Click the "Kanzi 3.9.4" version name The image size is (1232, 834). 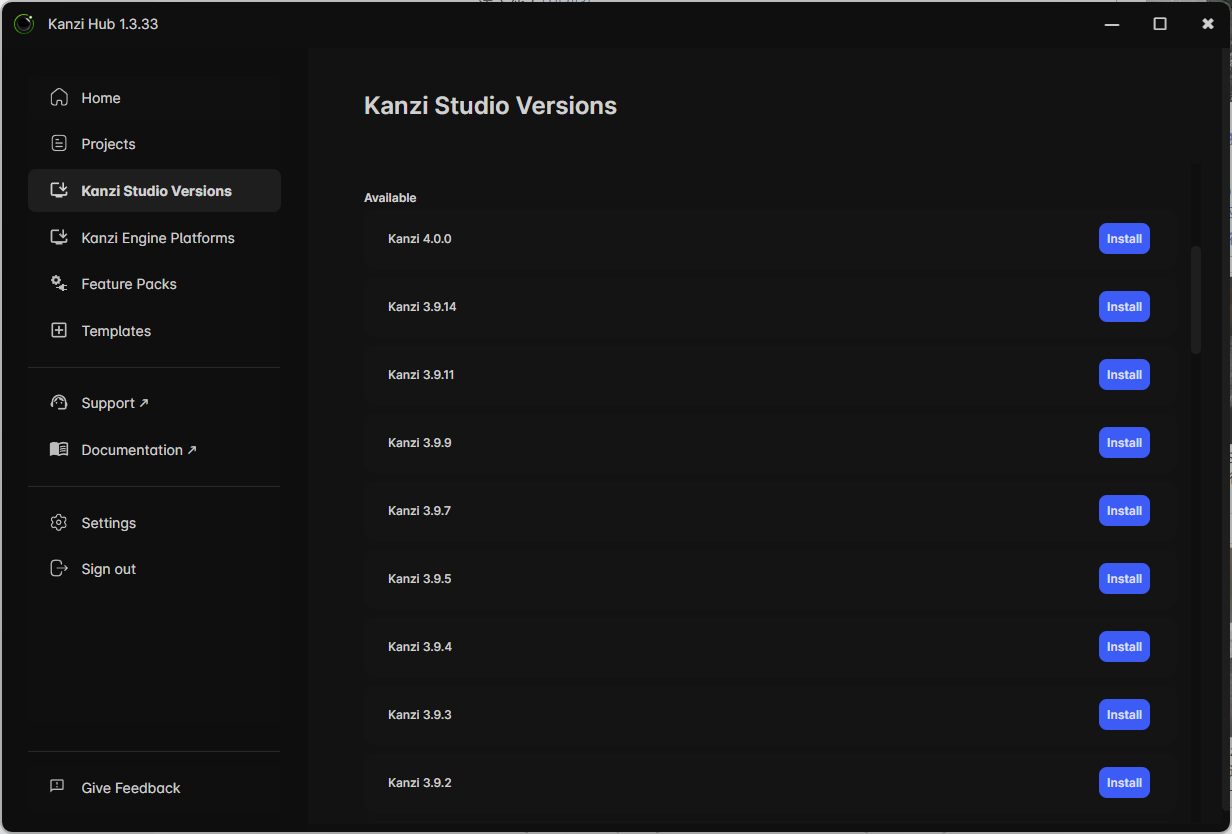point(420,647)
